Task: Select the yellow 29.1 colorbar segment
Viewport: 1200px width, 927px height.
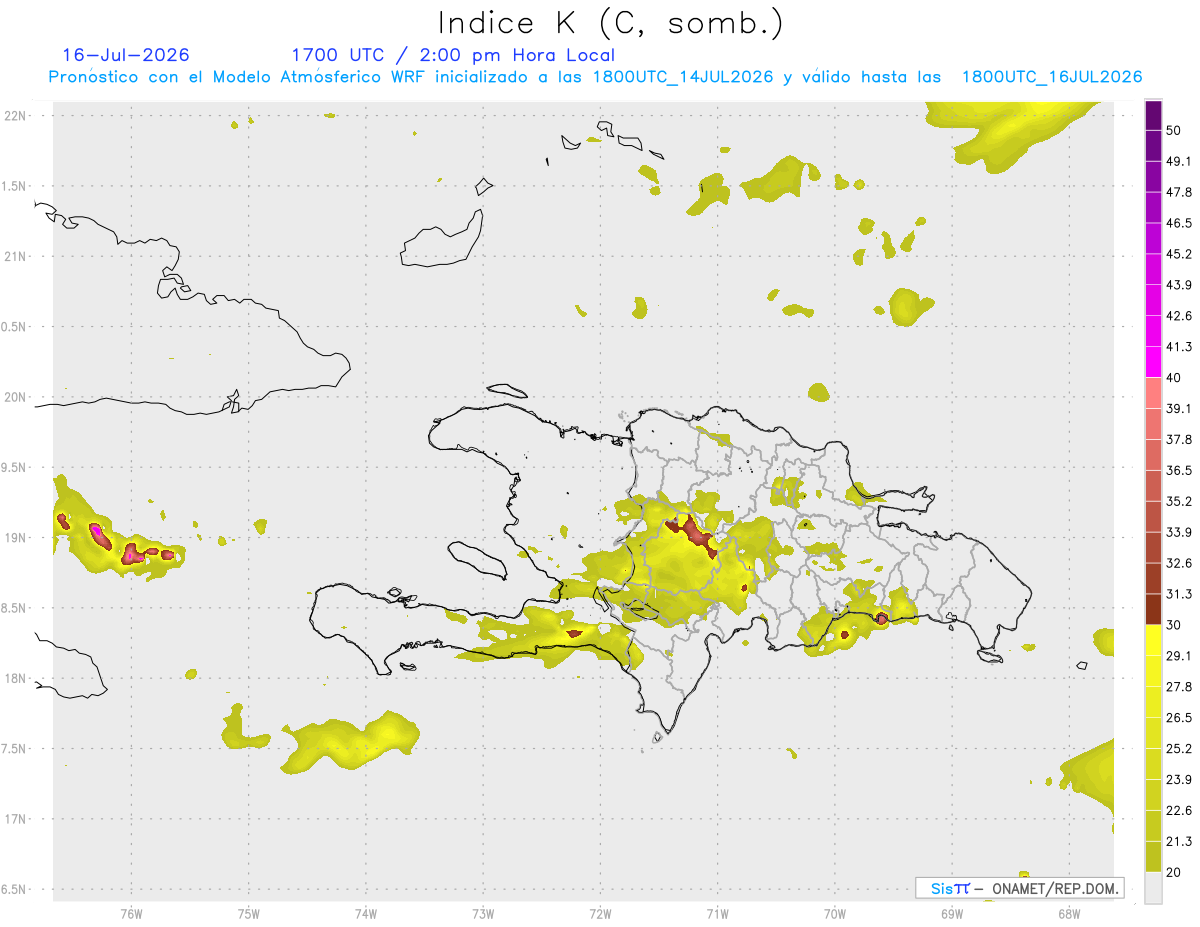Action: tap(1153, 640)
